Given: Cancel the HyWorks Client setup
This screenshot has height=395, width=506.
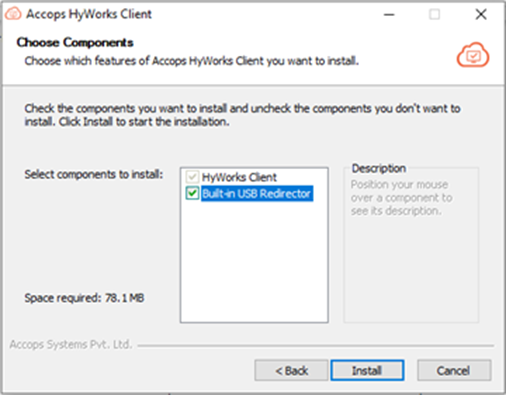Looking at the screenshot, I should pos(454,370).
